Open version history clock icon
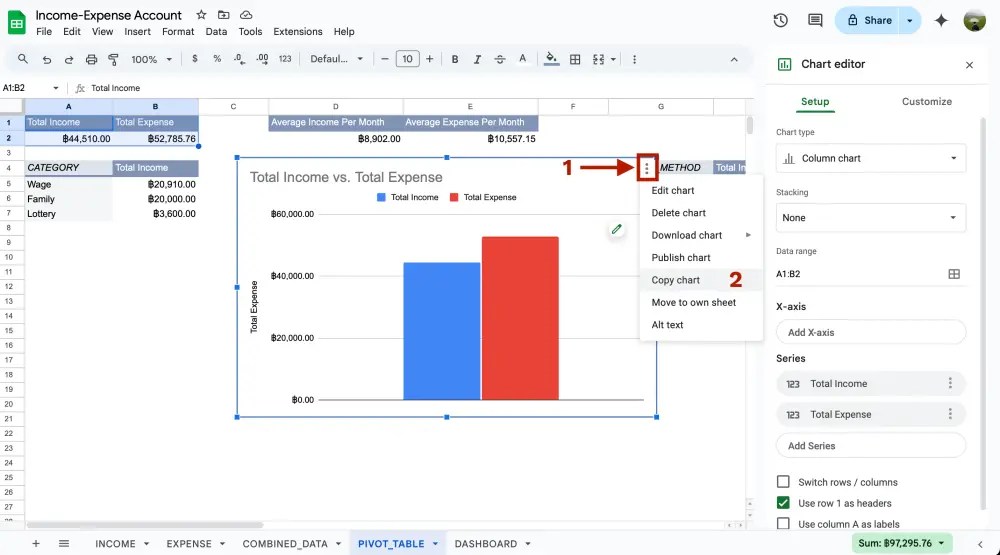 coord(781,20)
